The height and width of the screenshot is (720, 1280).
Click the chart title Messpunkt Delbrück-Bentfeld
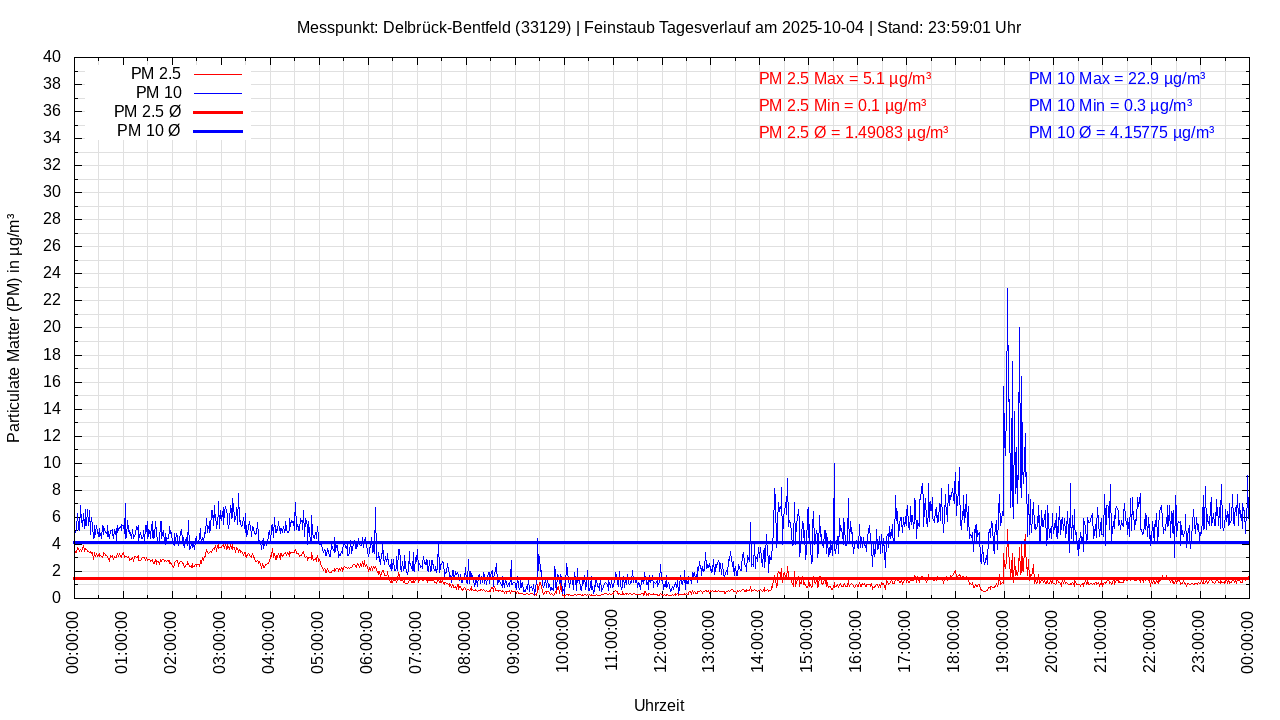tap(658, 27)
